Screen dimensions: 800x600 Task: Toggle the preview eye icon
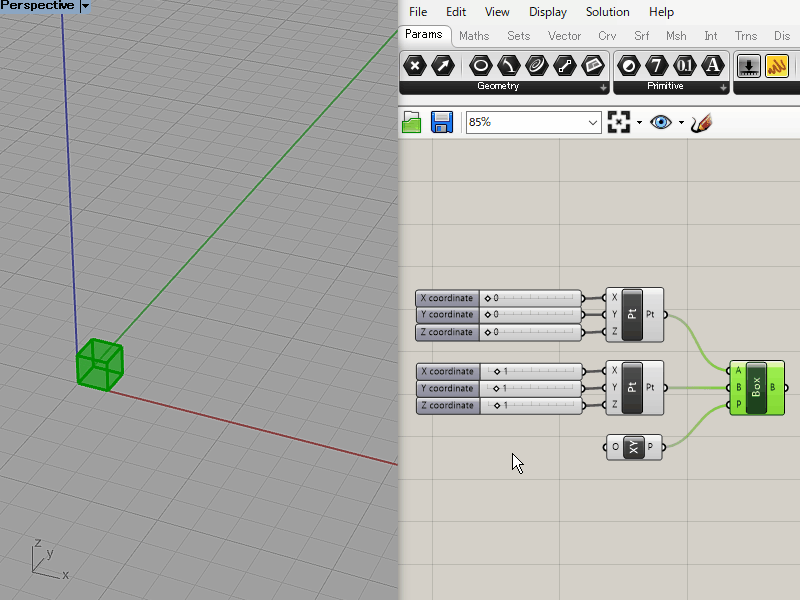tap(660, 122)
